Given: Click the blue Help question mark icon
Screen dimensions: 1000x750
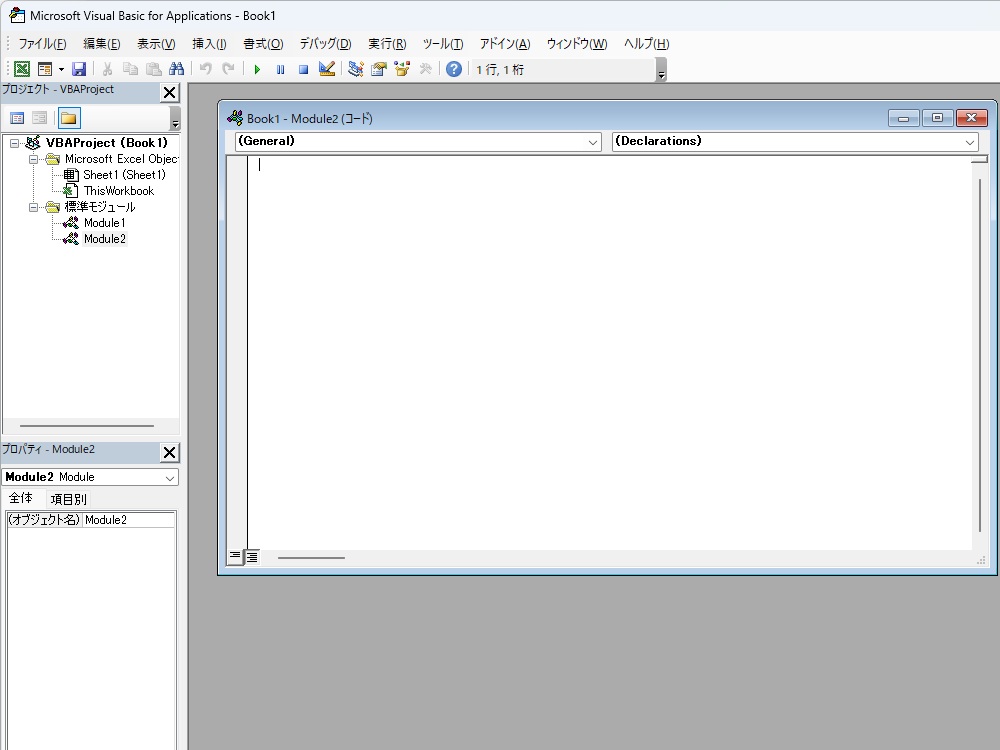Looking at the screenshot, I should pyautogui.click(x=454, y=69).
